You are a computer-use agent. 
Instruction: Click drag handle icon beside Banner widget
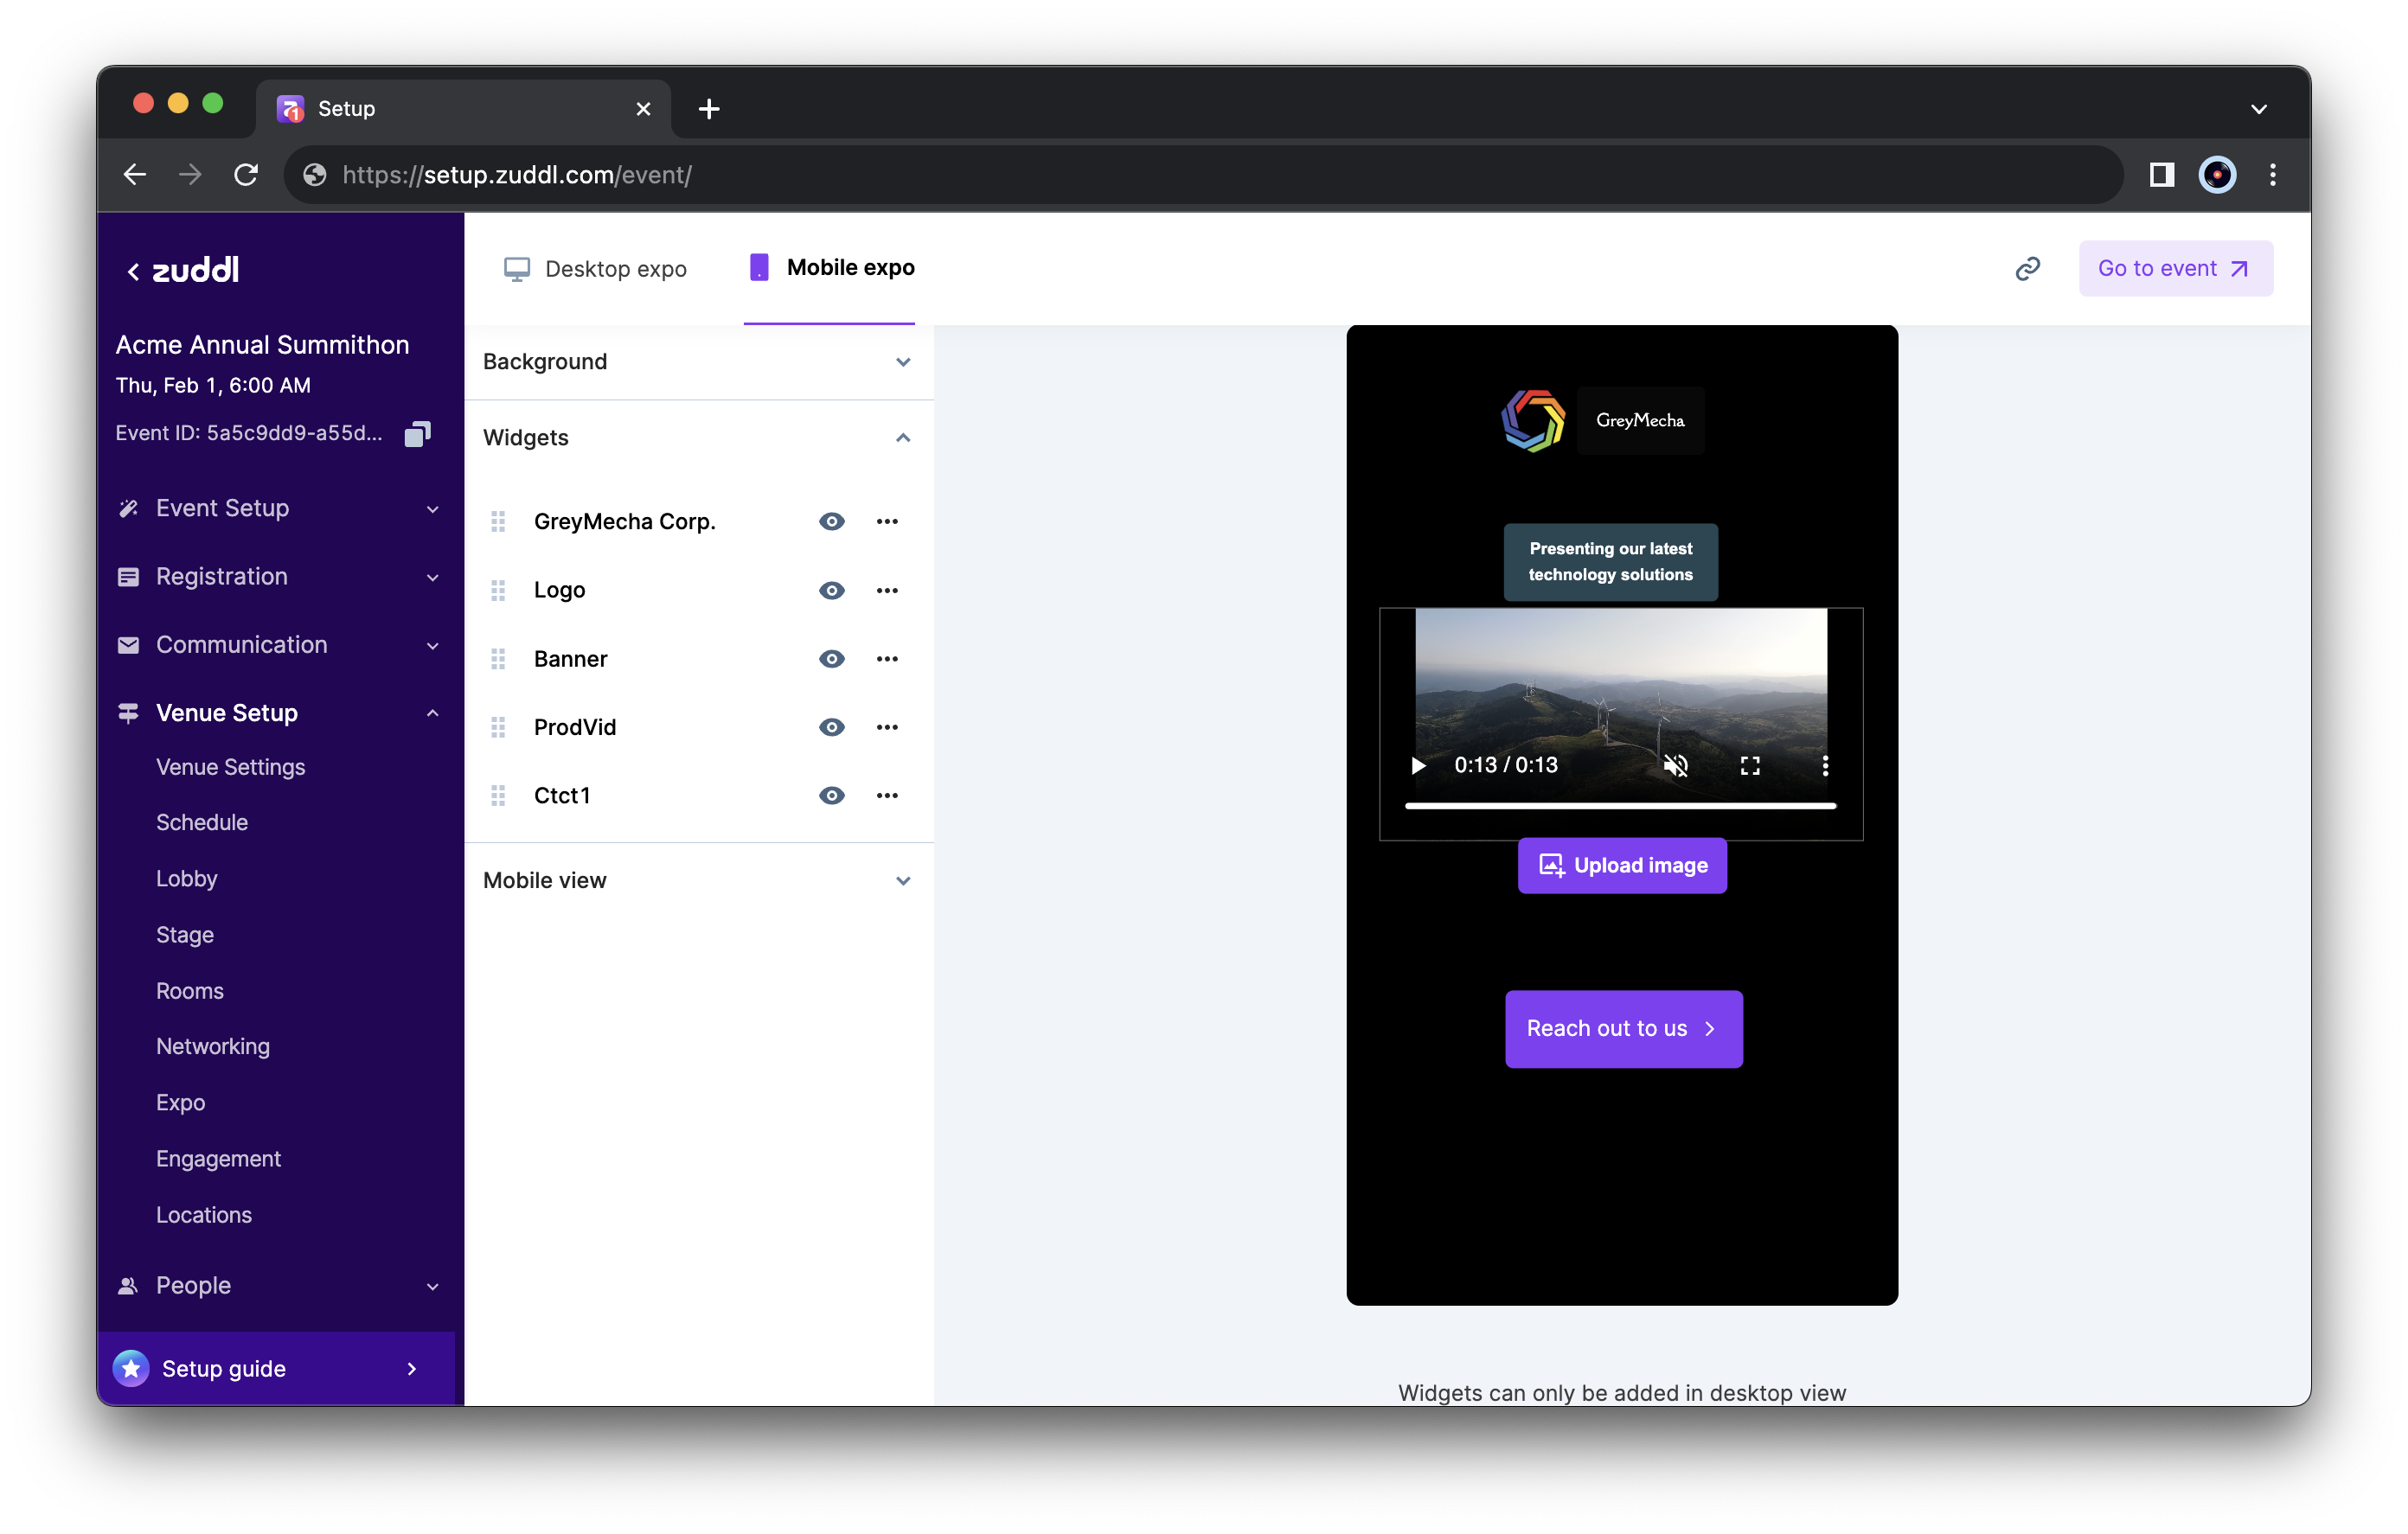coord(498,659)
